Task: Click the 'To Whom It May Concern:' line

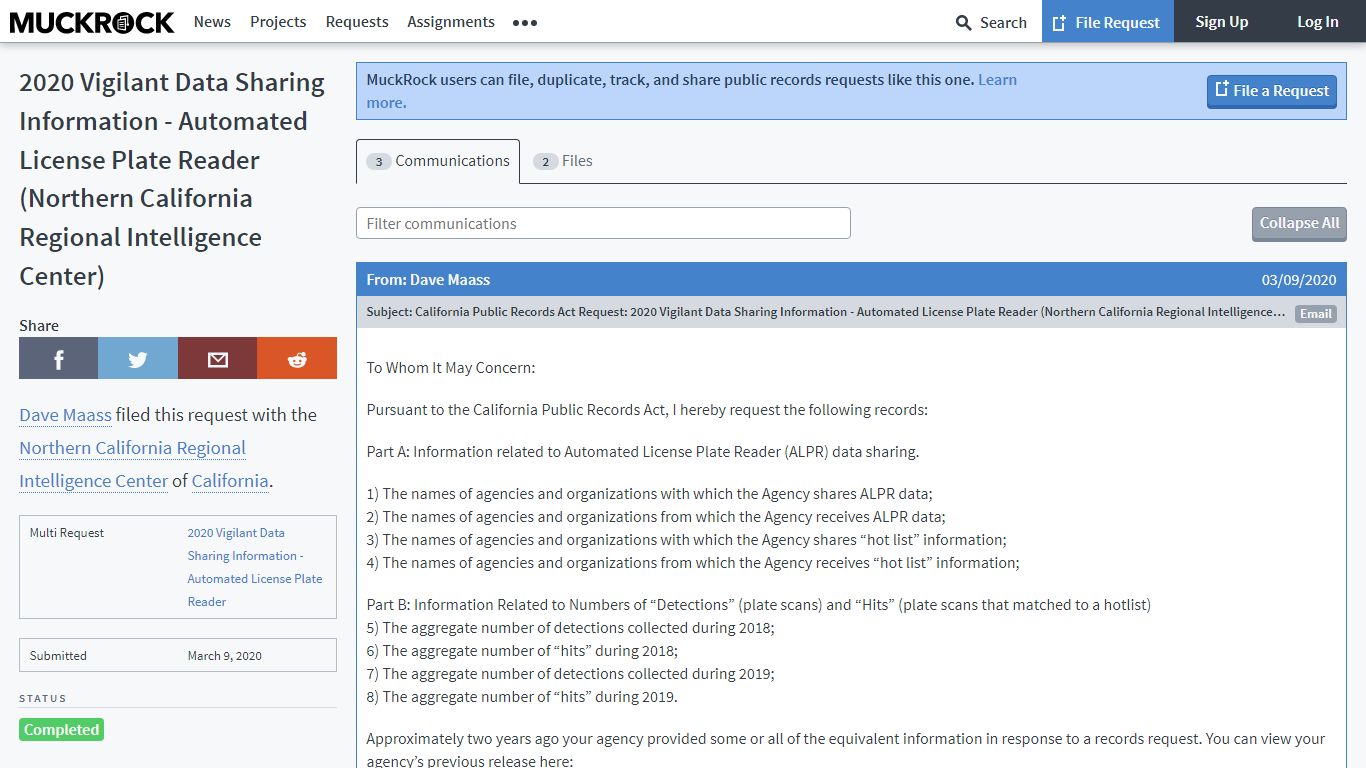Action: click(451, 368)
